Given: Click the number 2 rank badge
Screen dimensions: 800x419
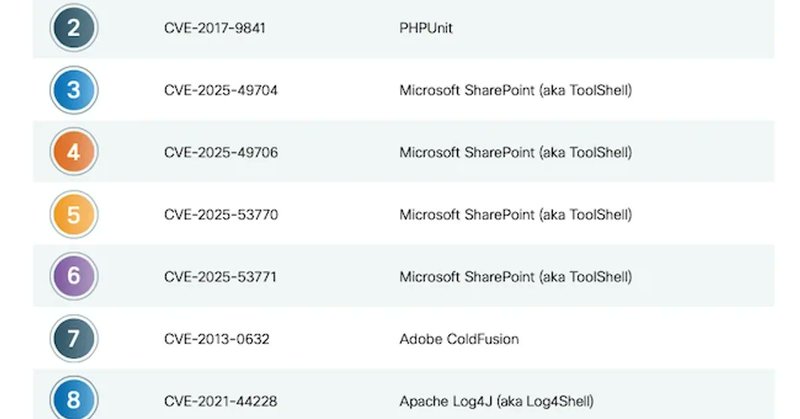Looking at the screenshot, I should [x=73, y=28].
